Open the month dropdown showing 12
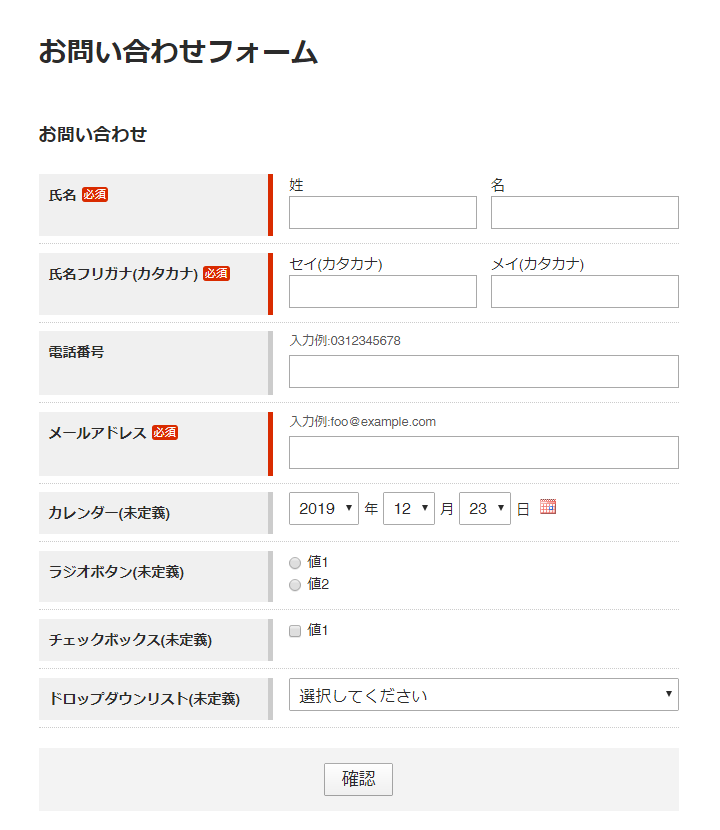Viewport: 720px width, 830px height. pyautogui.click(x=409, y=509)
